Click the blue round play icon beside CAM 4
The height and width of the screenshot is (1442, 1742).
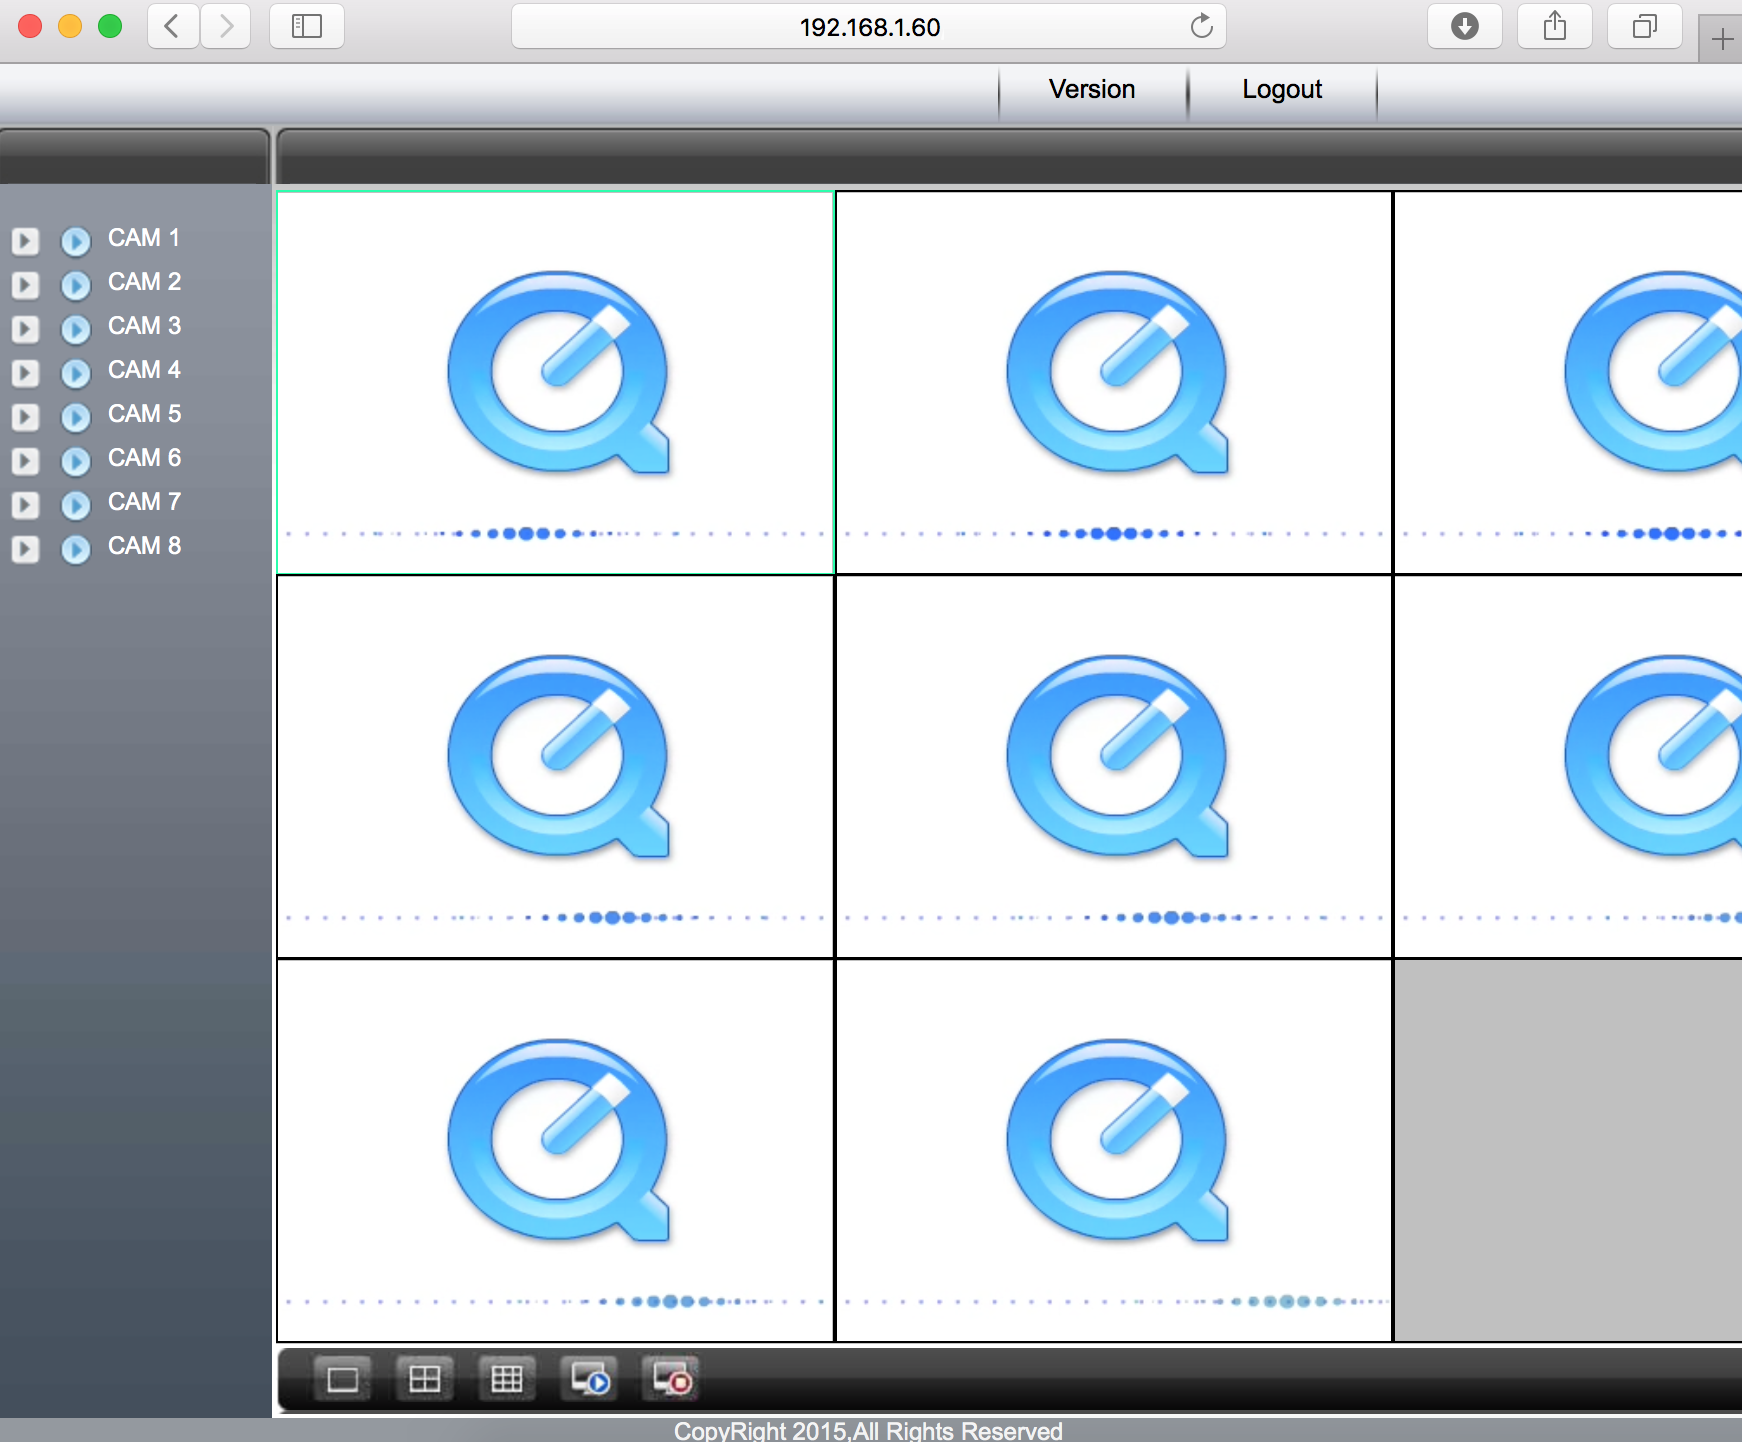point(76,373)
